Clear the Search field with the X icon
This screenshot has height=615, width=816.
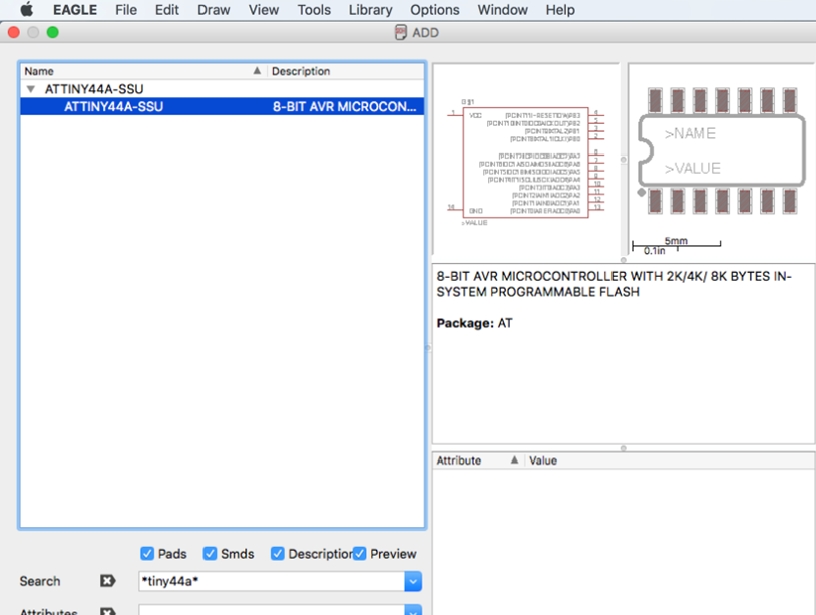107,581
